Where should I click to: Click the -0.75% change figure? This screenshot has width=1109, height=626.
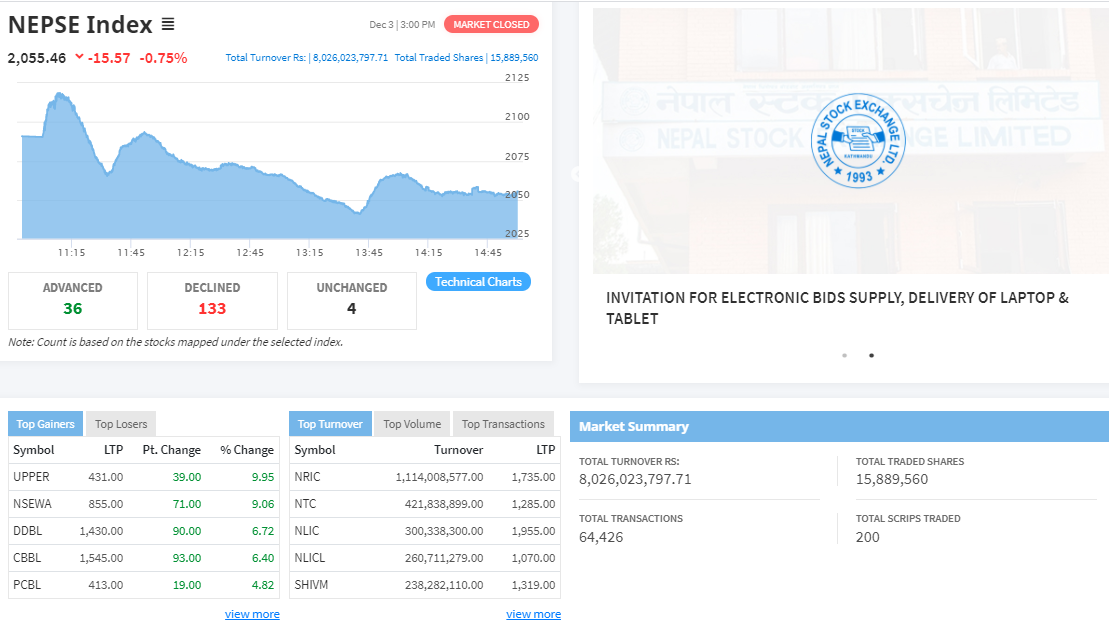163,58
